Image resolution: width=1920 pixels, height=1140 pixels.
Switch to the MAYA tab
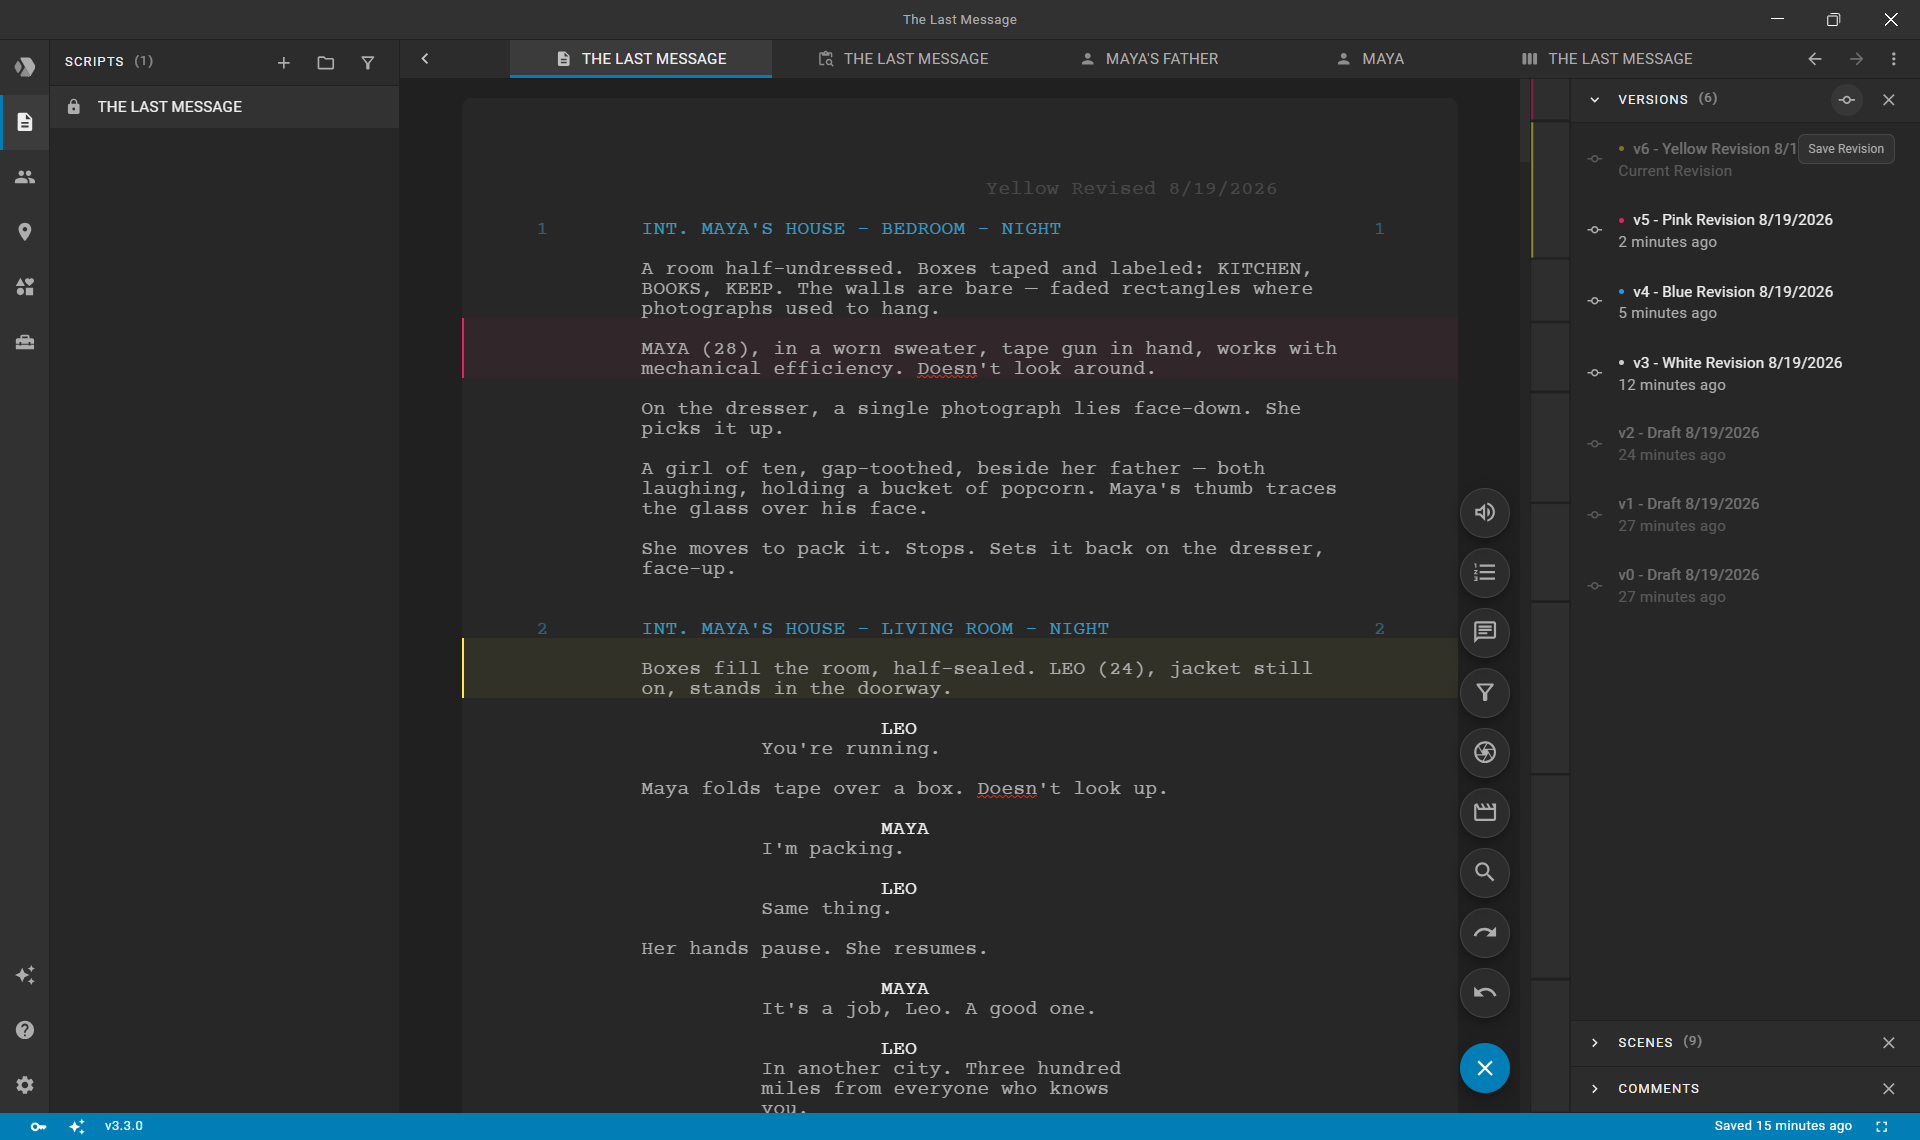pos(1370,59)
